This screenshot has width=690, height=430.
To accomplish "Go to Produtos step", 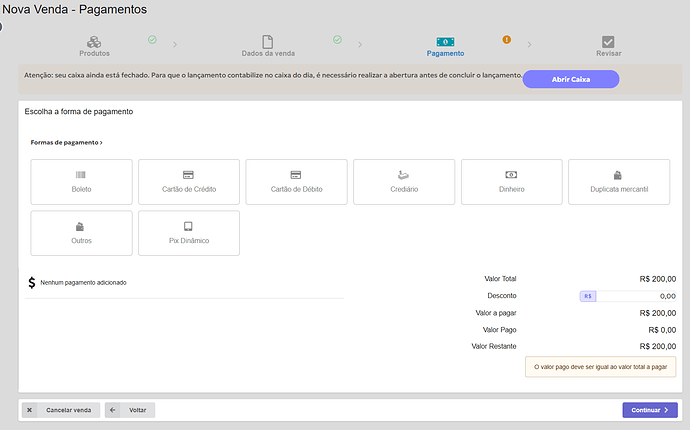I will point(94,46).
